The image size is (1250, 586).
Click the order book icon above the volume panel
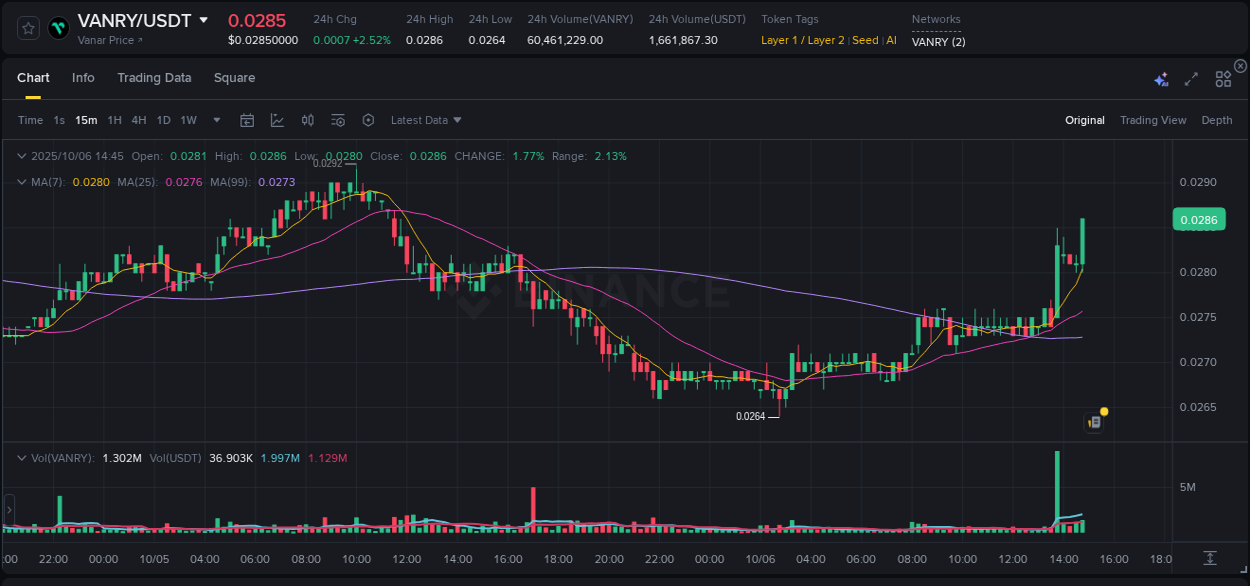click(x=1092, y=421)
